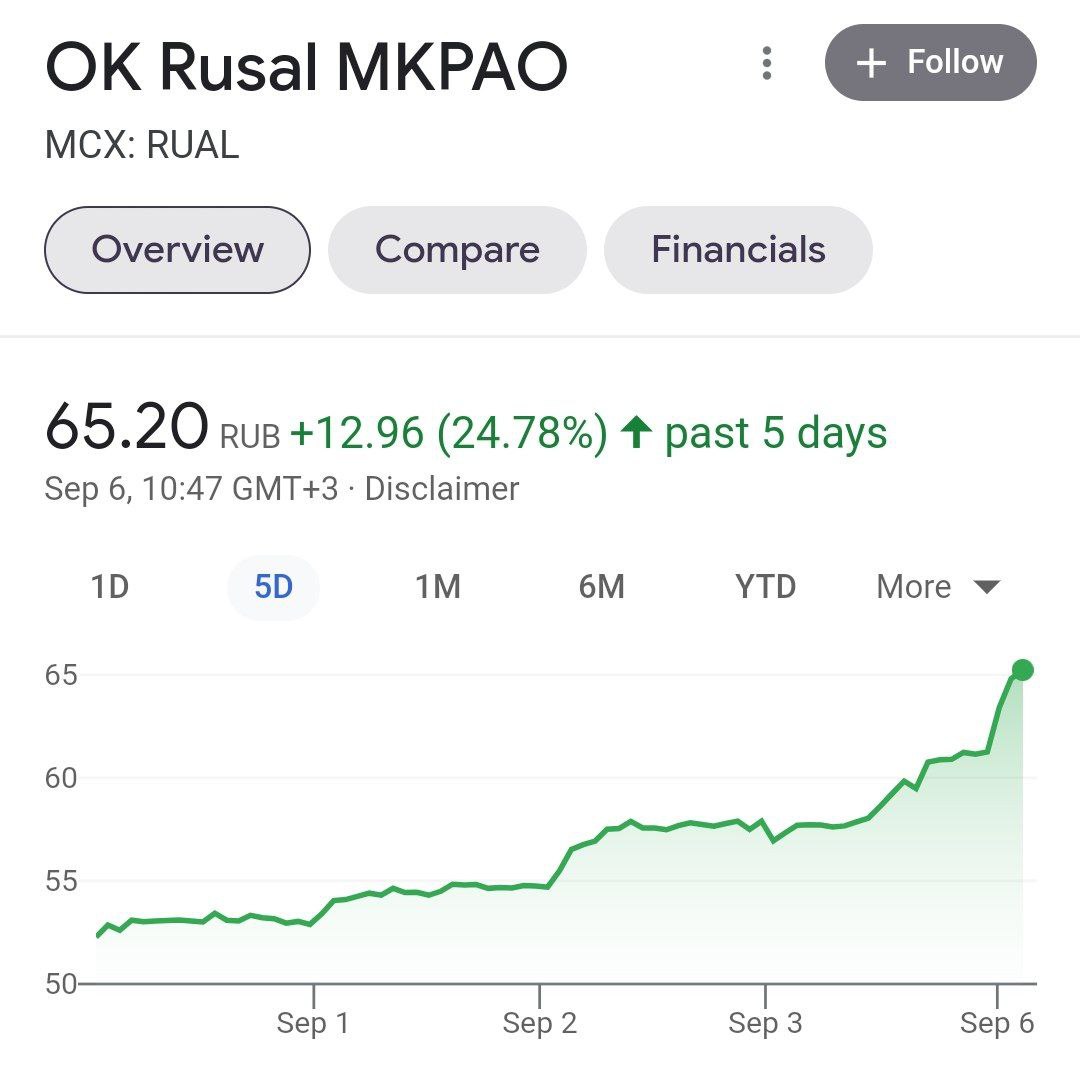This screenshot has height=1071, width=1080.
Task: Open the three-dot more options menu
Action: pyautogui.click(x=767, y=63)
